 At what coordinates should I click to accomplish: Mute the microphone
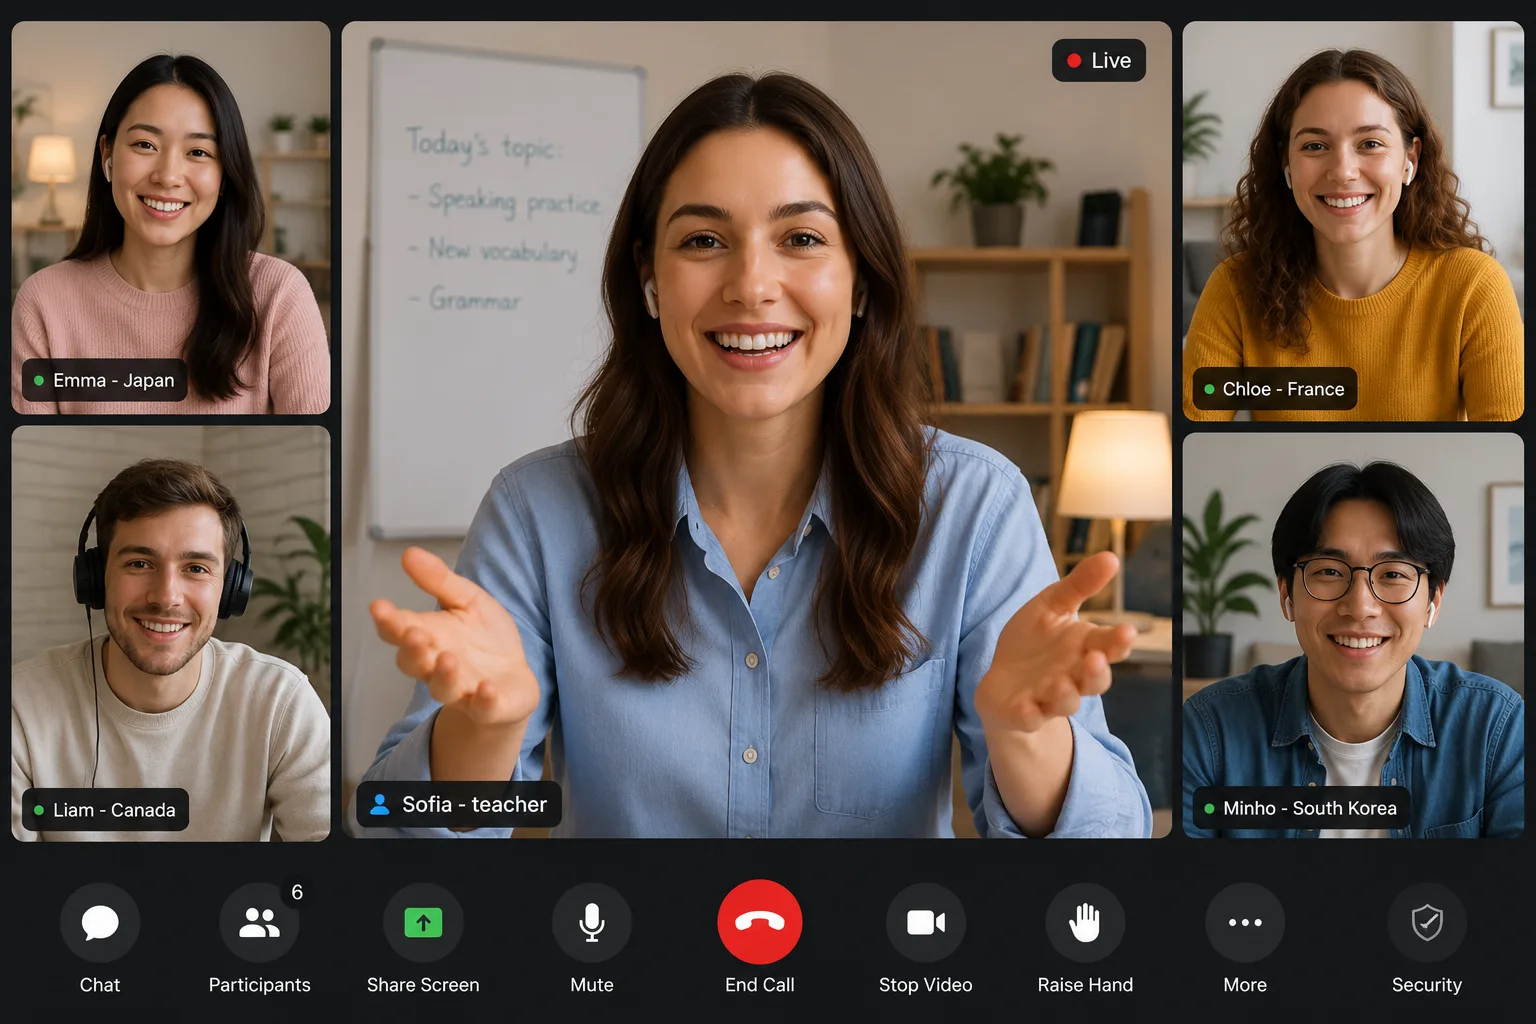click(592, 922)
